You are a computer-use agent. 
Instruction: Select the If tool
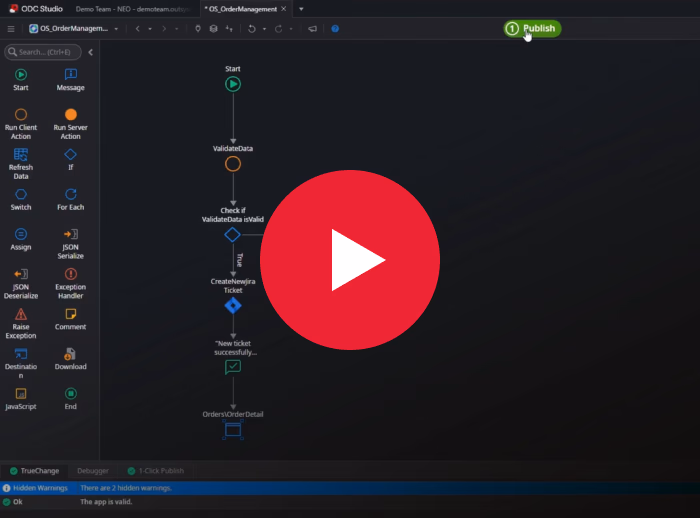(71, 159)
